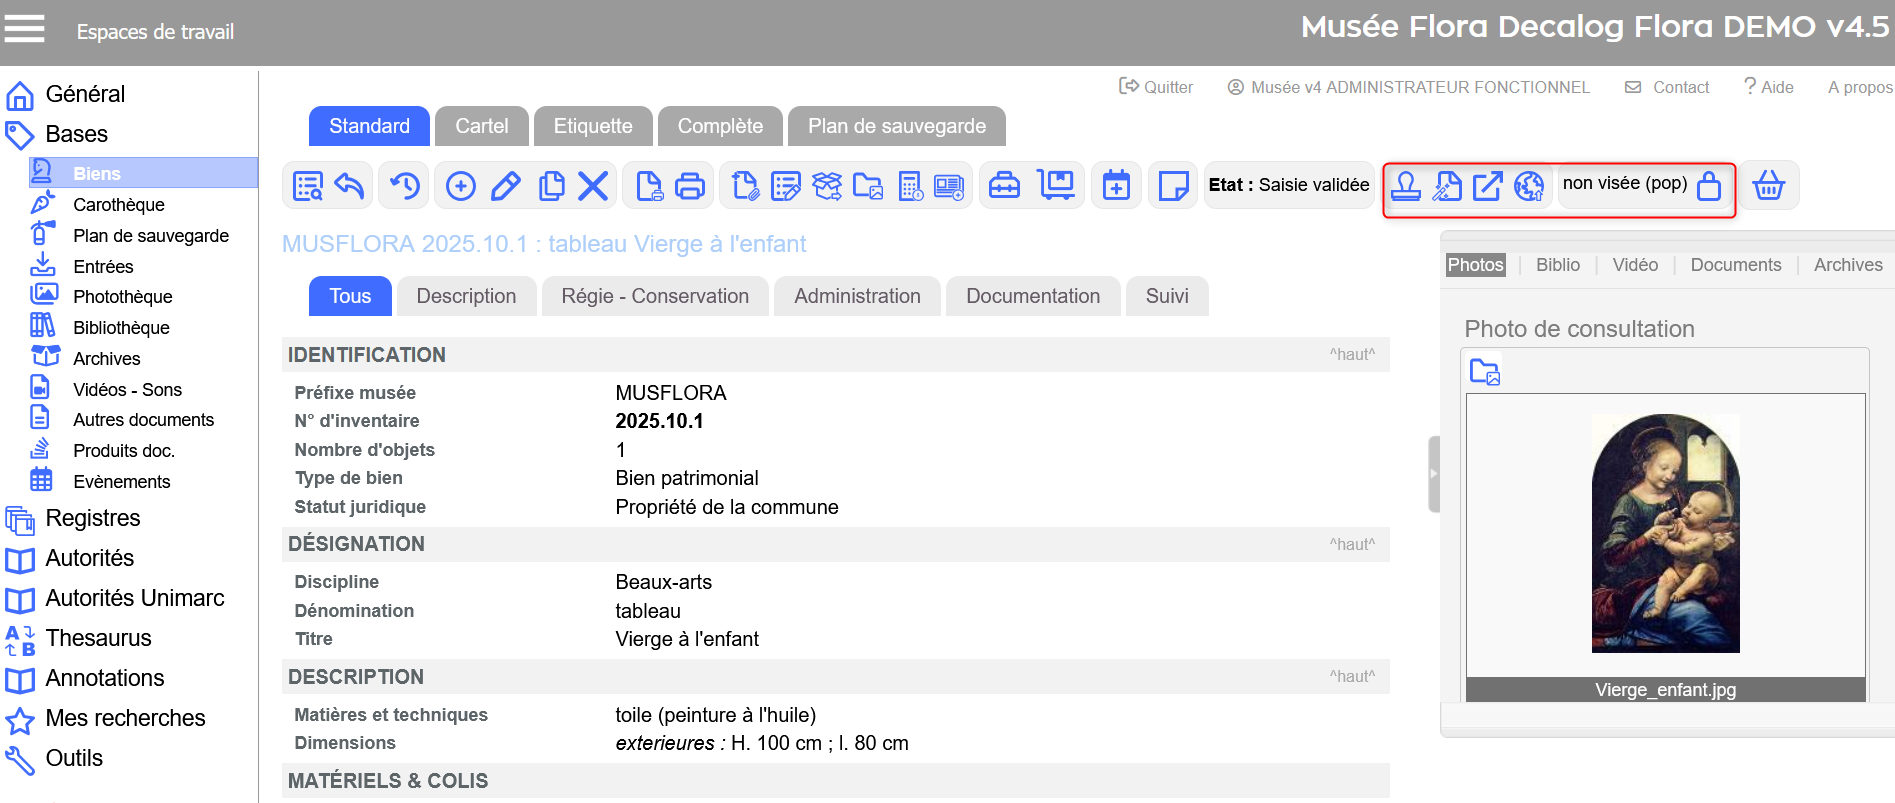Image resolution: width=1895 pixels, height=803 pixels.
Task: Click the history clock icon
Action: pyautogui.click(x=405, y=186)
